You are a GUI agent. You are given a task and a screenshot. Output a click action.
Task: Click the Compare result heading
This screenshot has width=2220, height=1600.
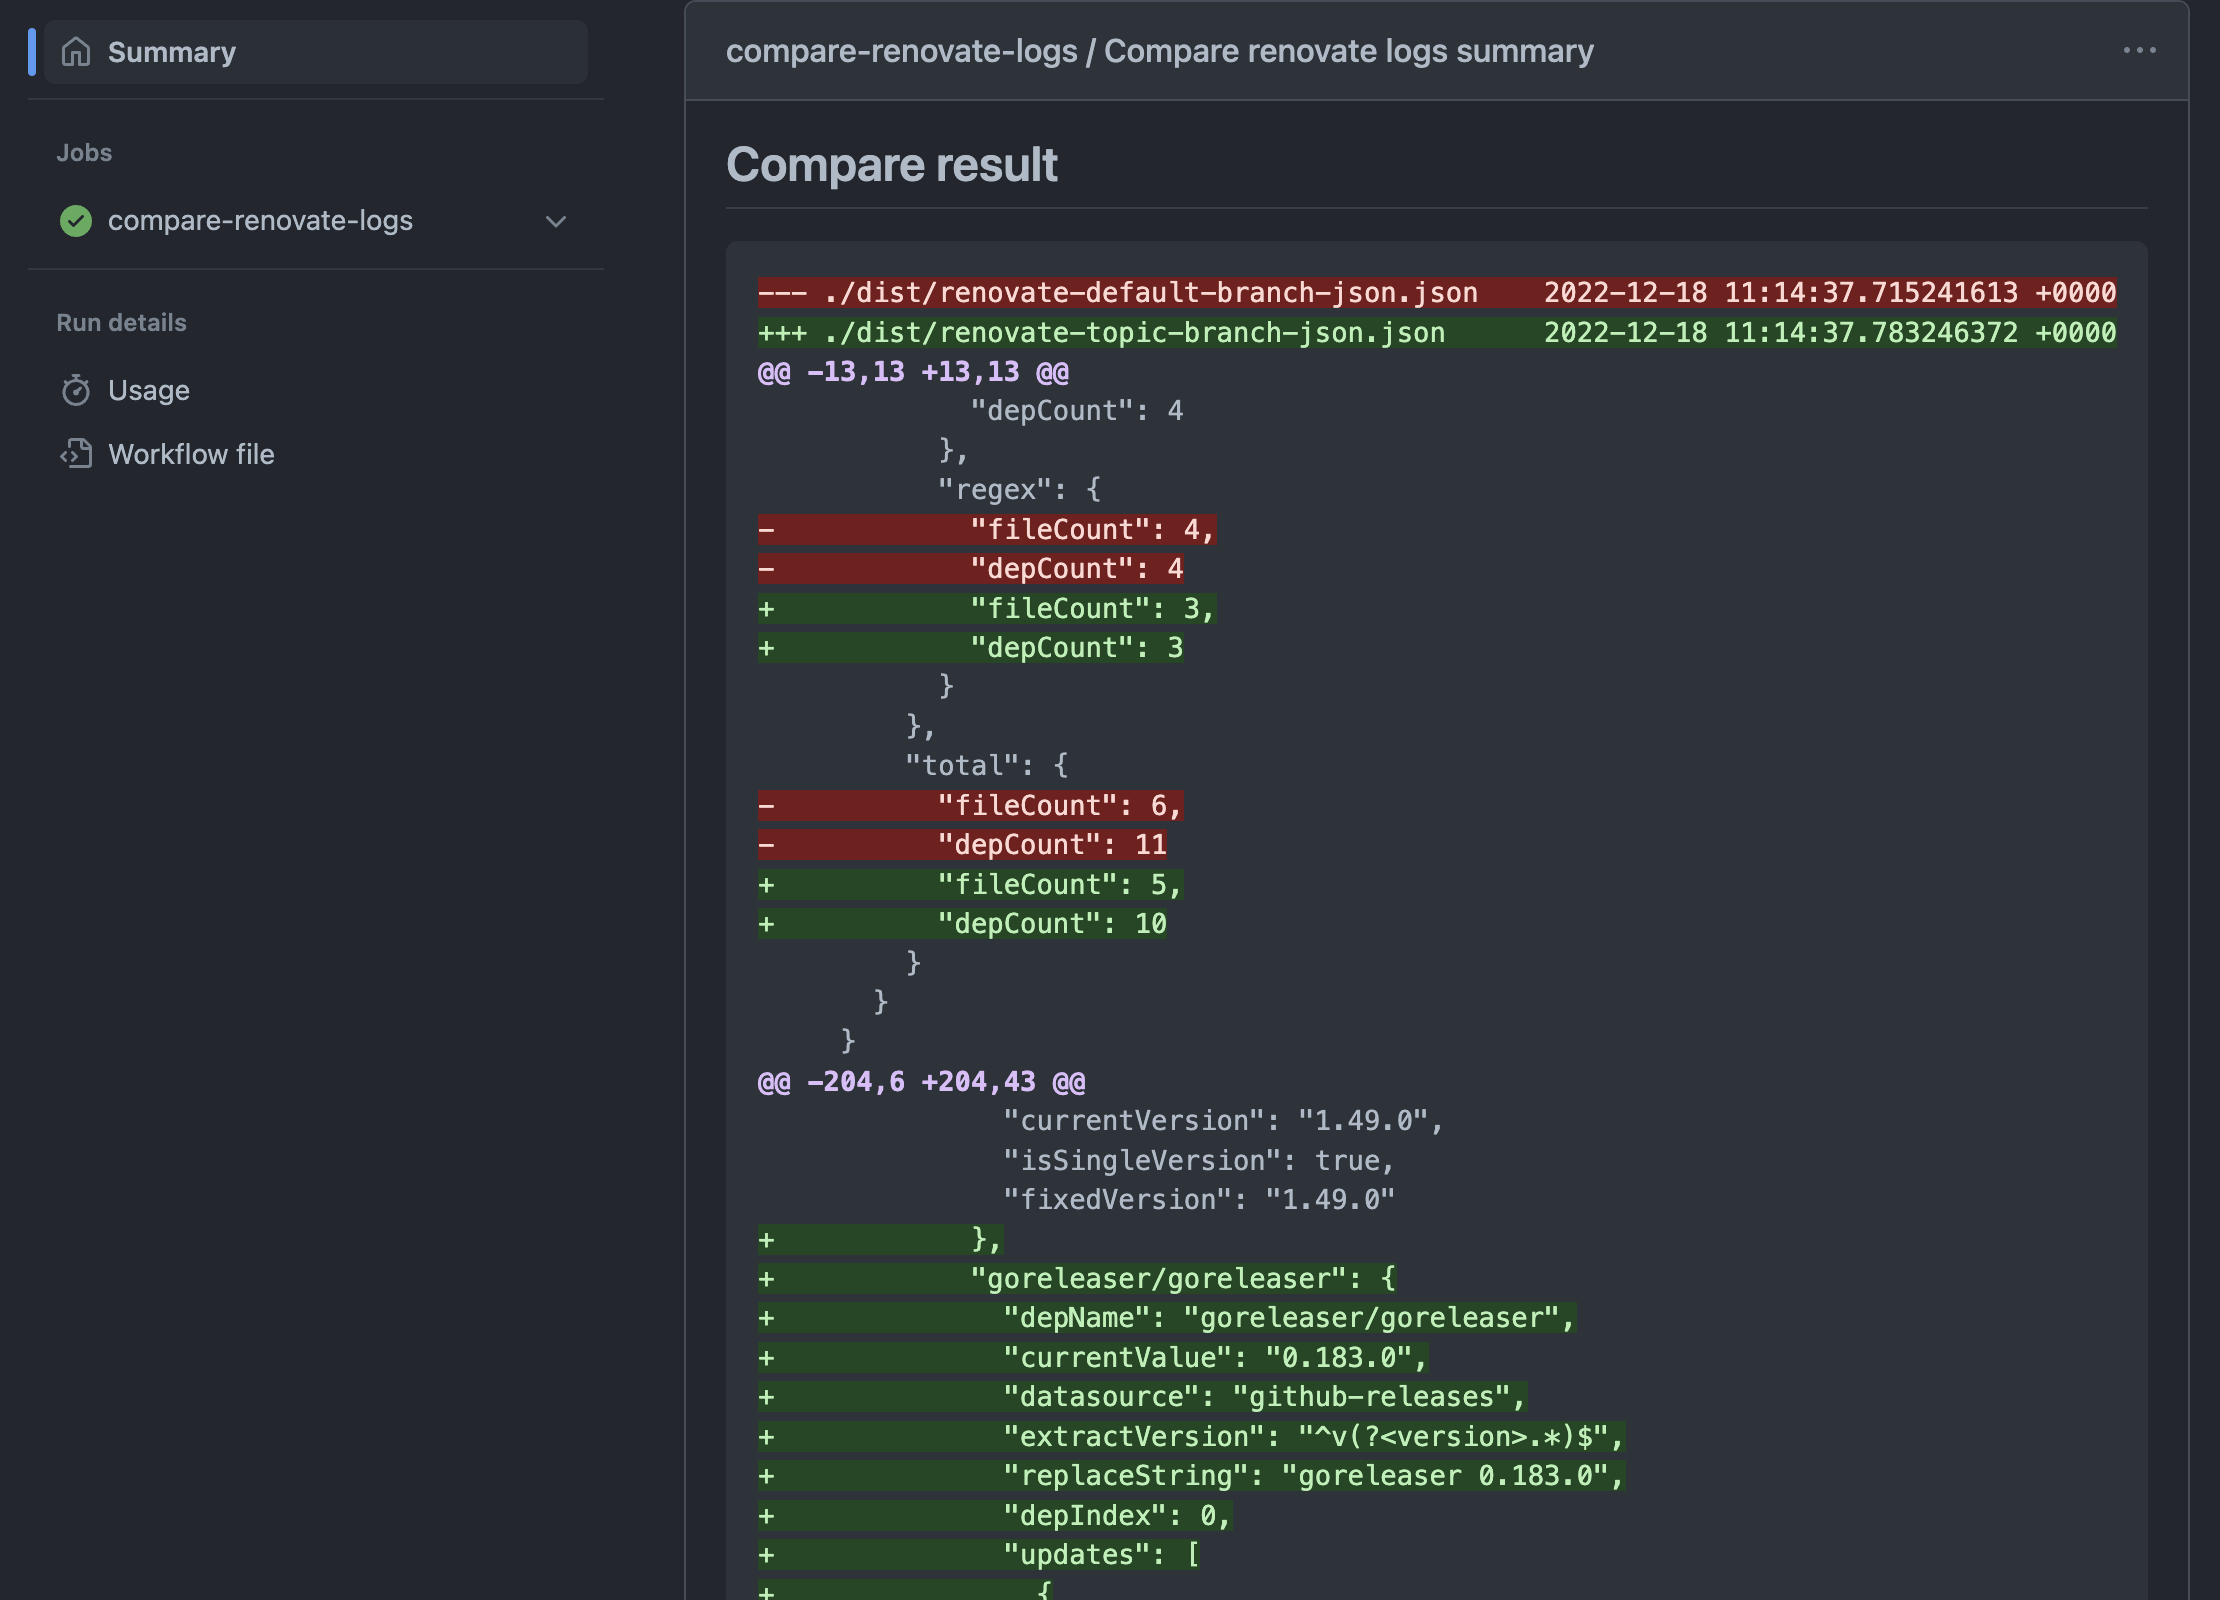point(891,165)
